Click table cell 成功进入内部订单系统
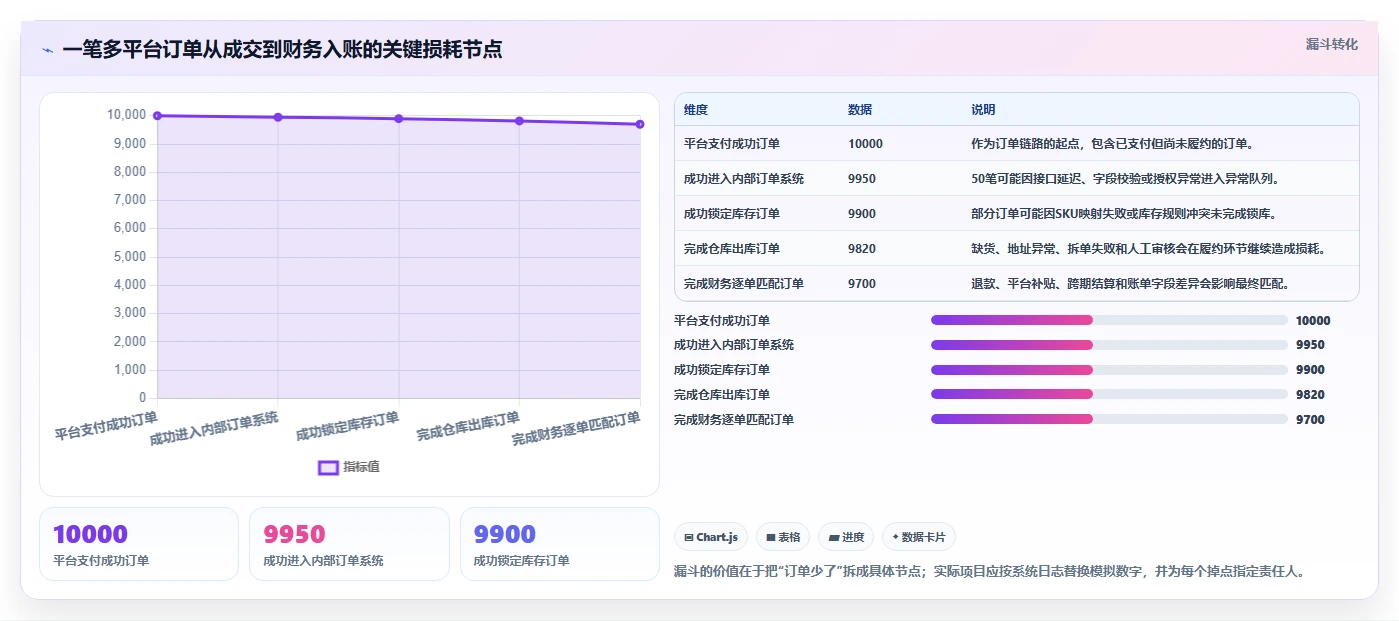Image resolution: width=1399 pixels, height=621 pixels. tap(744, 178)
